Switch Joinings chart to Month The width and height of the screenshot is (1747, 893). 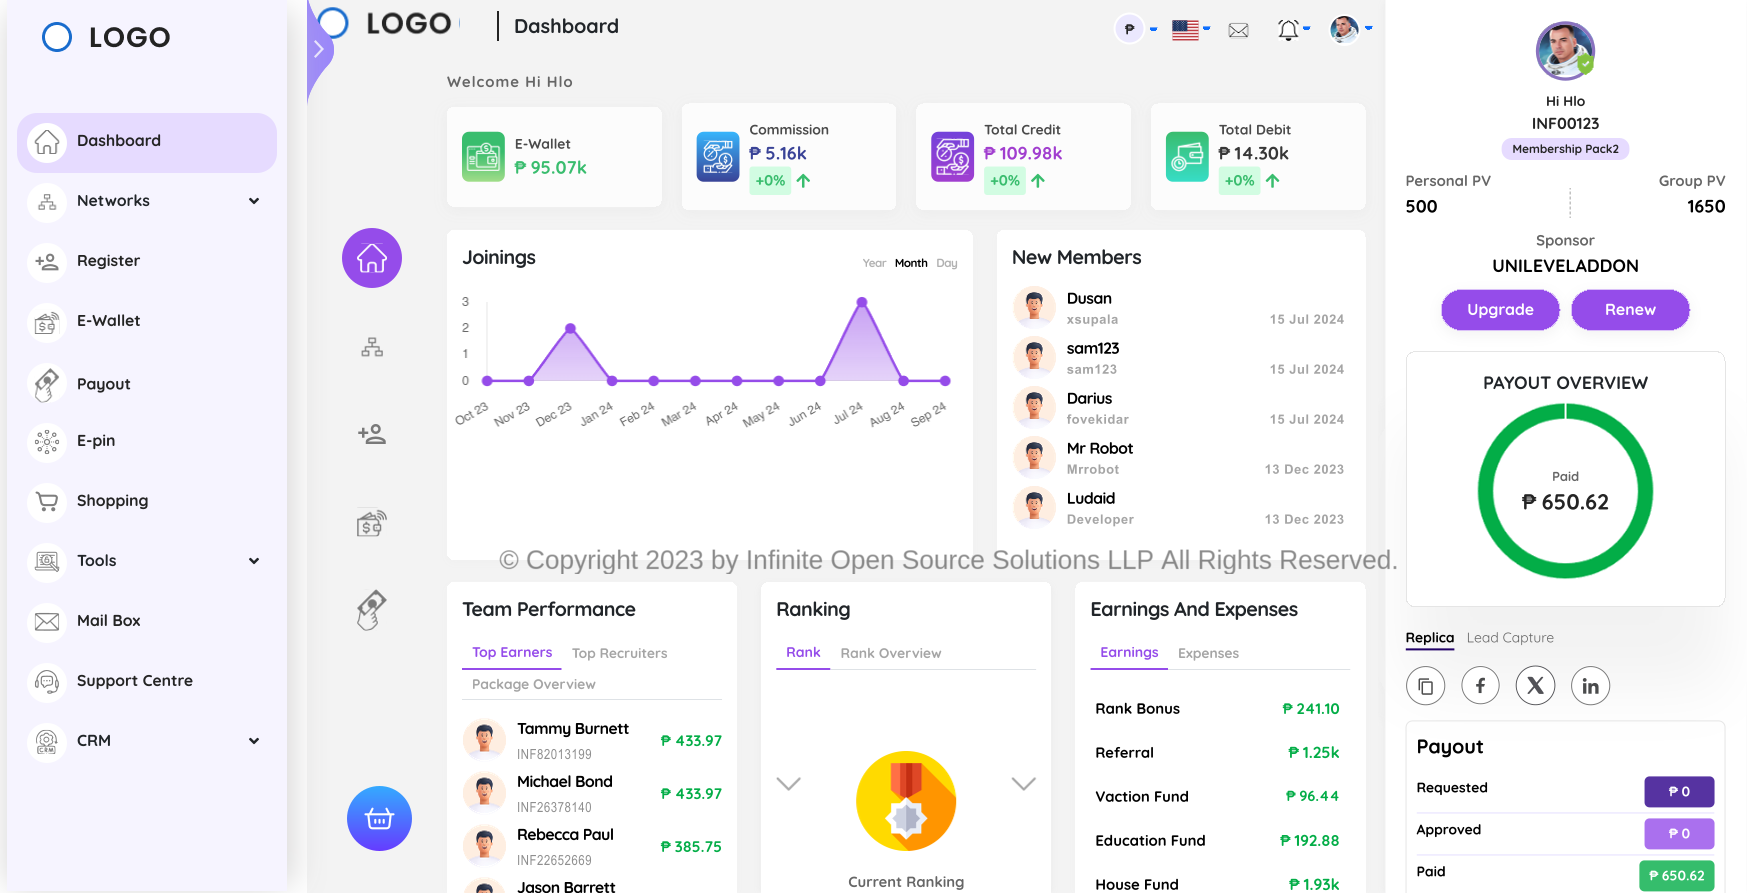click(x=911, y=263)
